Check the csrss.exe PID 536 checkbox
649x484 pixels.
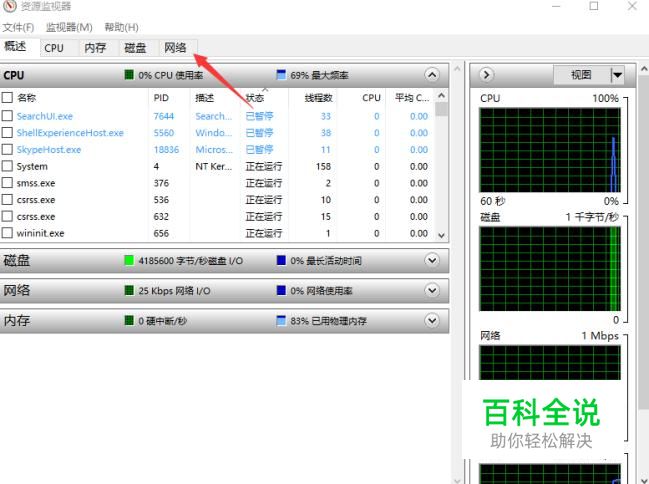[7, 200]
